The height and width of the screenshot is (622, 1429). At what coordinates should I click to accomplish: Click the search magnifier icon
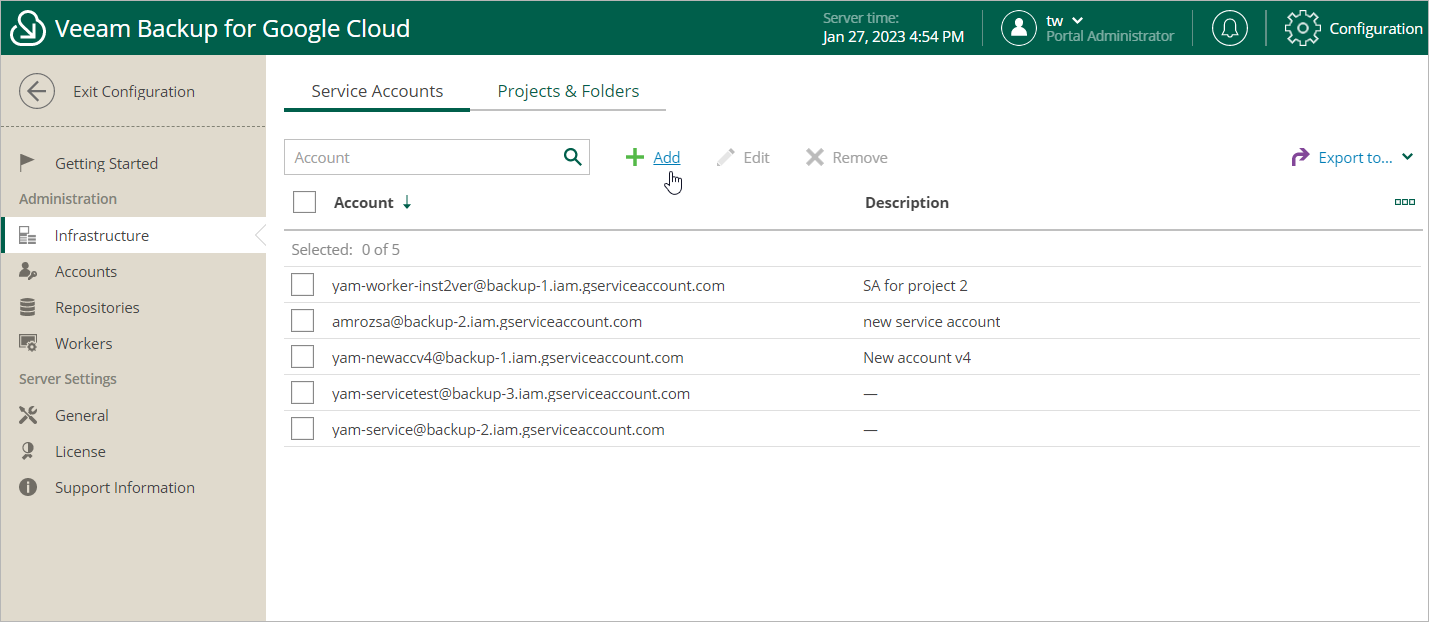point(572,156)
